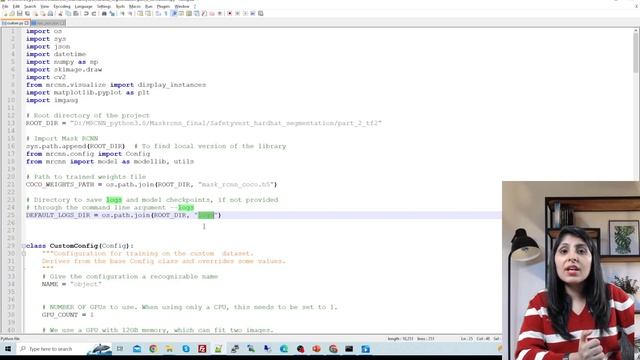Open the View menu
Screen dimensions: 640x360
(x=45, y=7)
